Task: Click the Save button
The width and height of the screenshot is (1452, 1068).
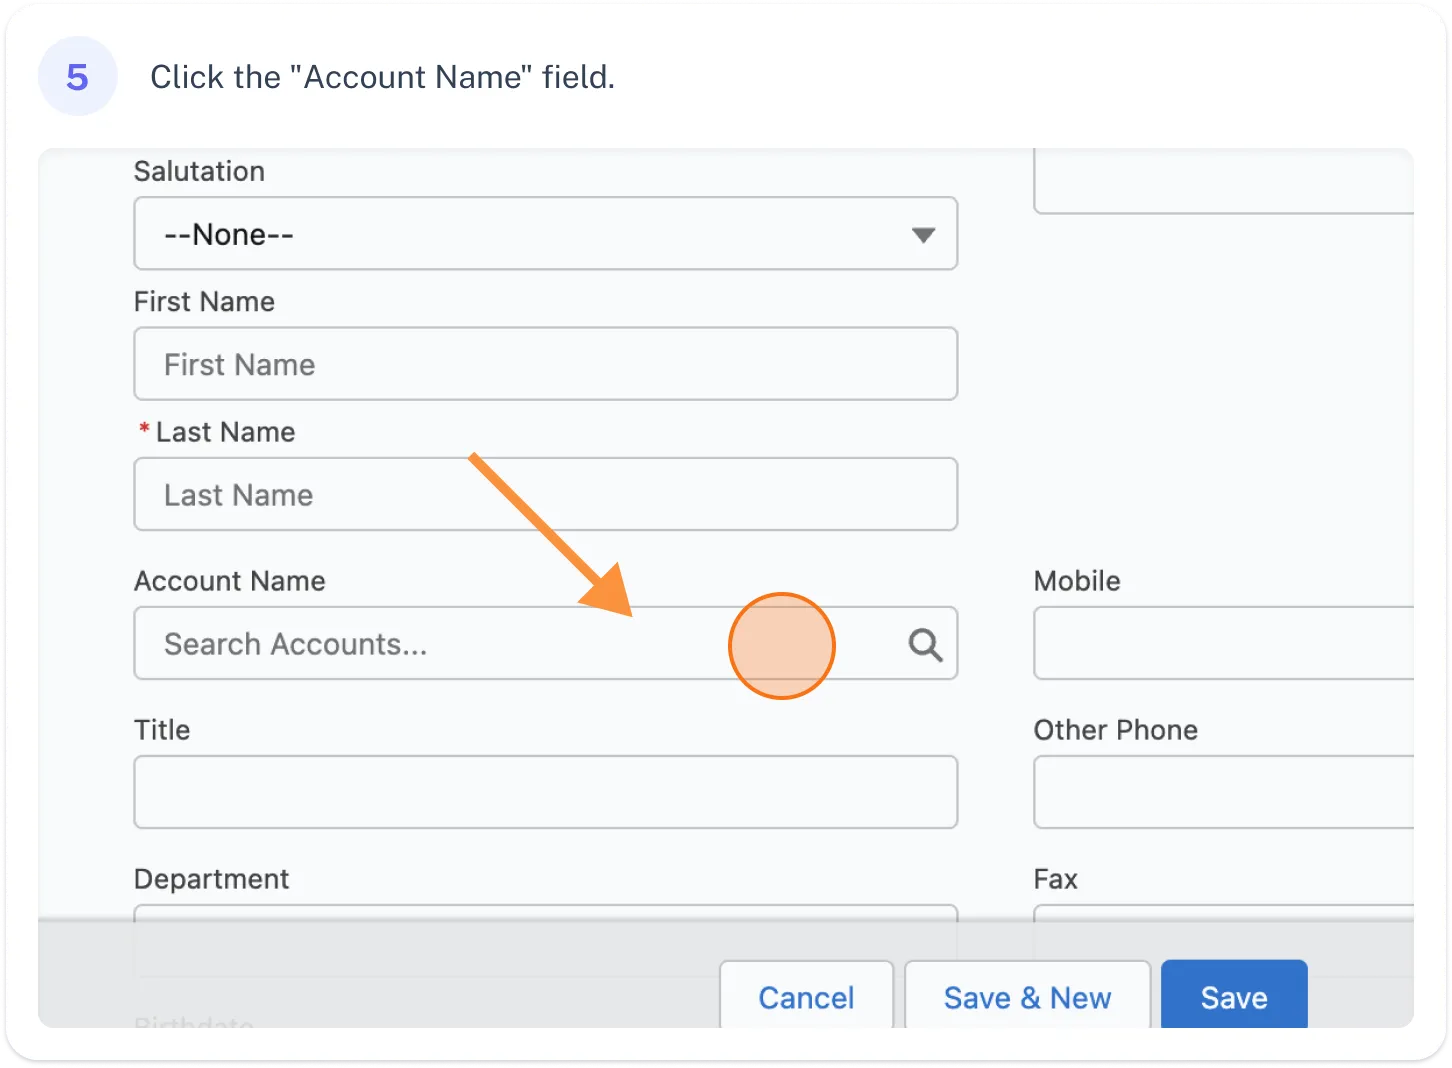Action: point(1233,996)
